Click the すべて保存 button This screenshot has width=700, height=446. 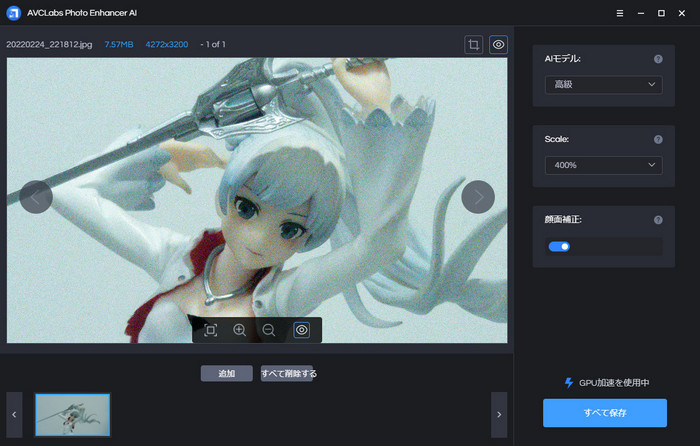coord(605,413)
